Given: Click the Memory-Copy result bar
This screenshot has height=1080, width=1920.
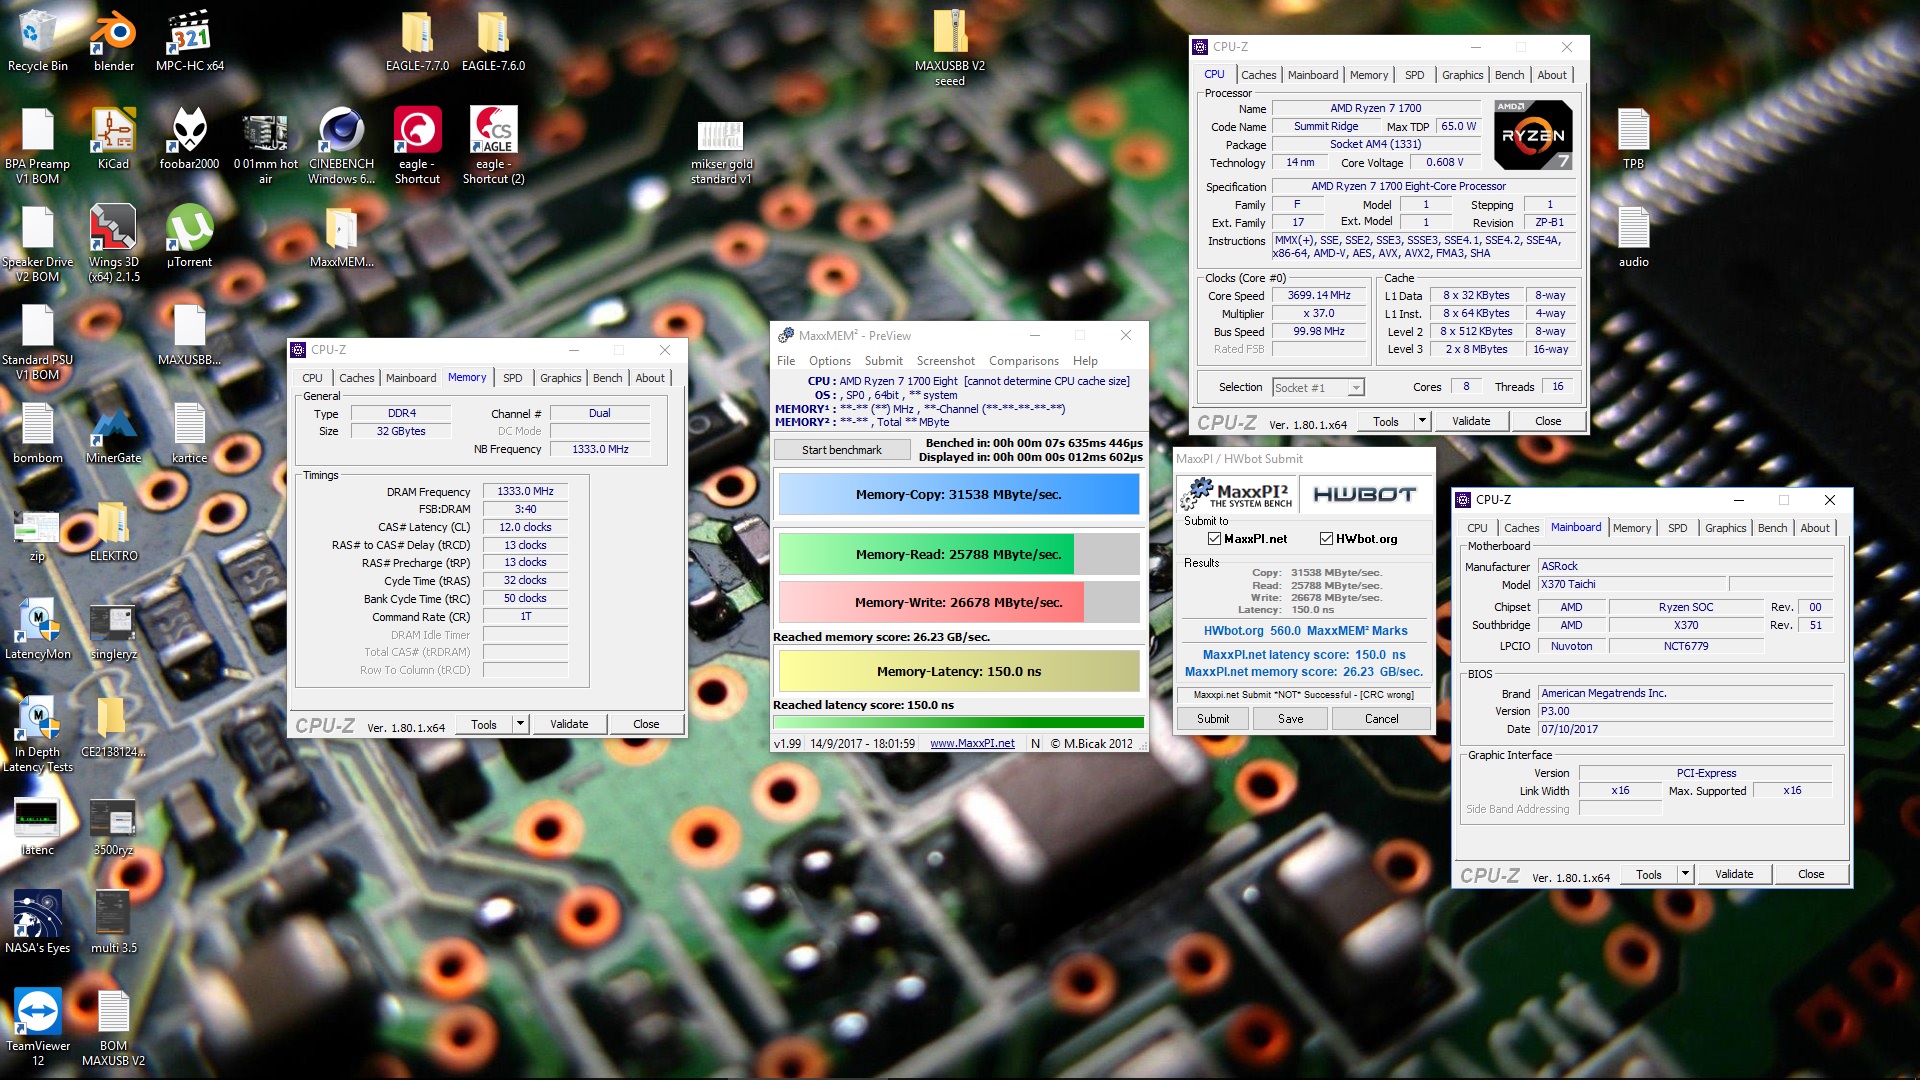Looking at the screenshot, I should click(958, 495).
